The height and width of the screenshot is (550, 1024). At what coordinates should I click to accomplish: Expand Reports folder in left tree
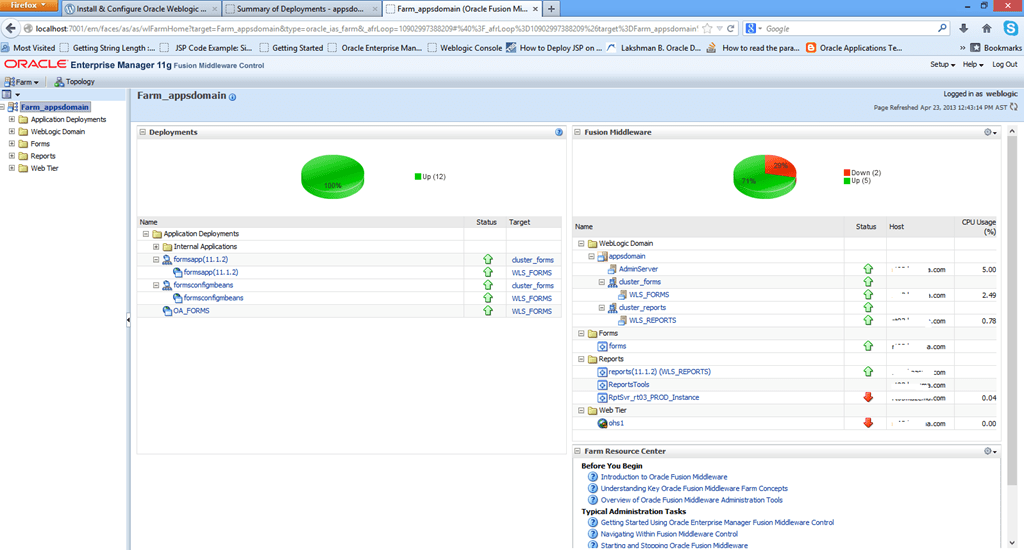click(12, 156)
